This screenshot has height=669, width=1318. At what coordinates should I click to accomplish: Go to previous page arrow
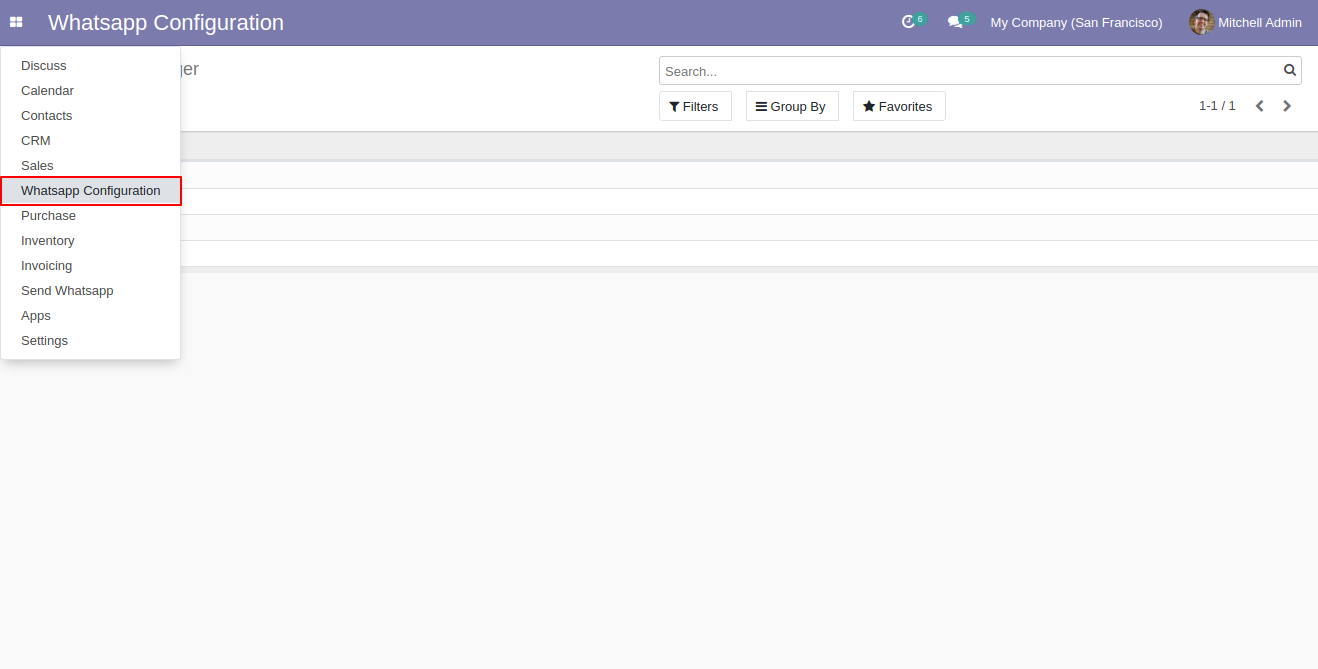point(1260,106)
